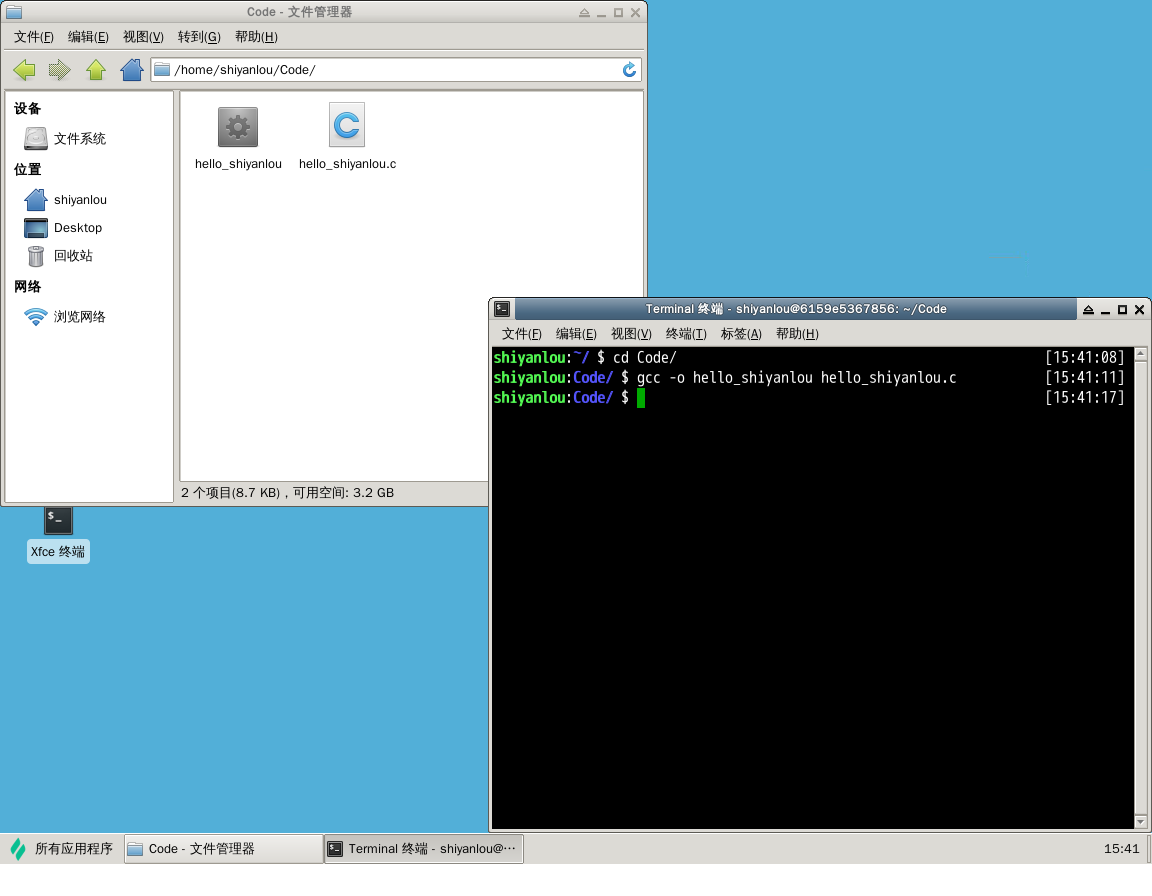Open 浏览网络 in sidebar
The height and width of the screenshot is (896, 1152).
point(65,317)
